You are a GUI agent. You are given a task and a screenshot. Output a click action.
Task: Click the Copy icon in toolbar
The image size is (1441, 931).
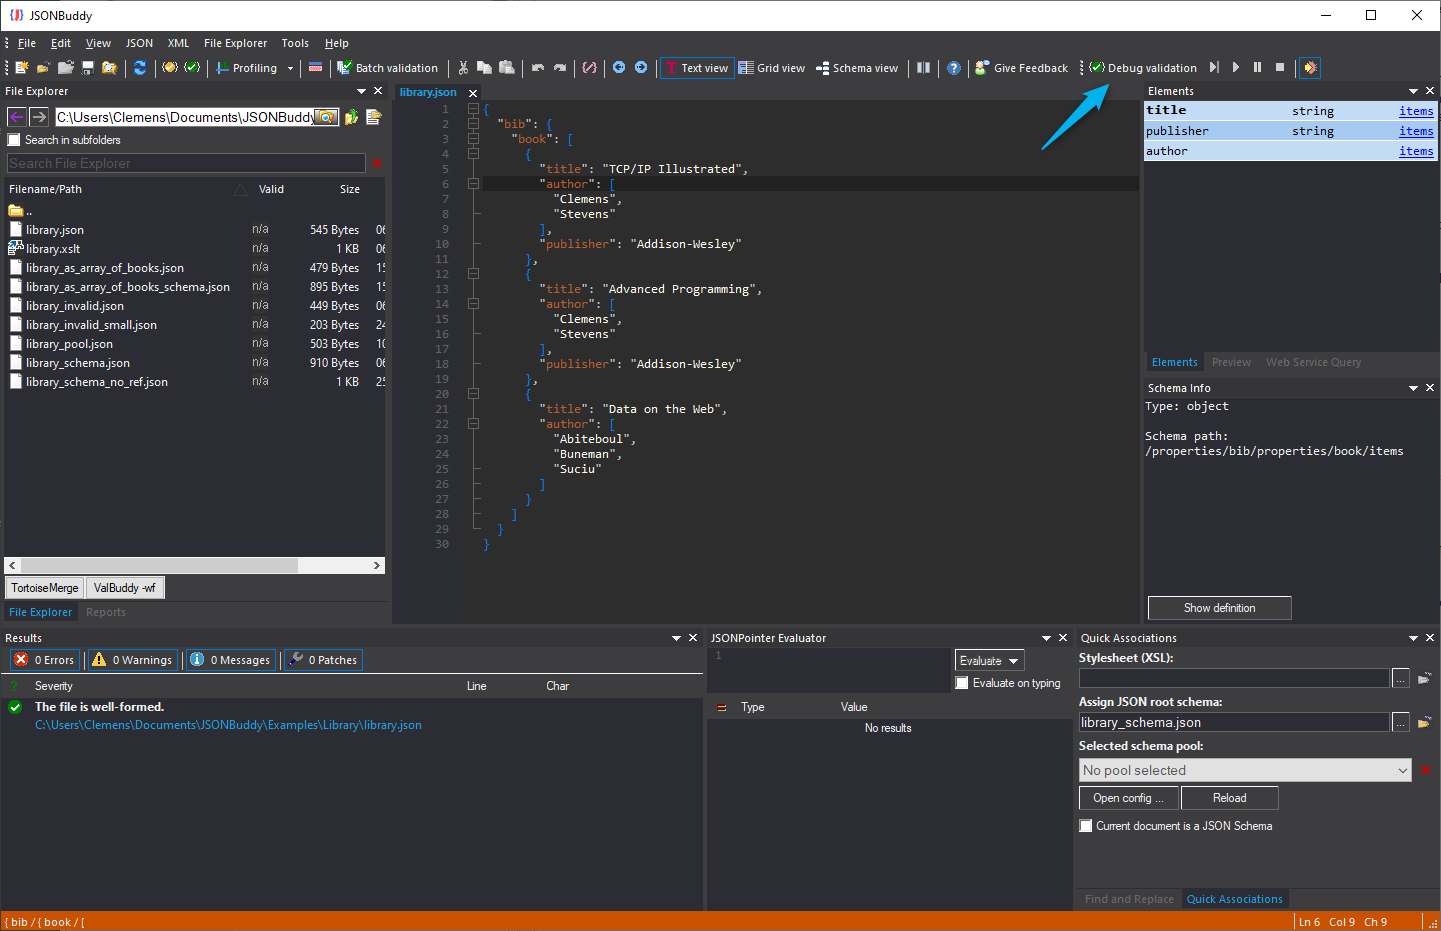point(484,68)
